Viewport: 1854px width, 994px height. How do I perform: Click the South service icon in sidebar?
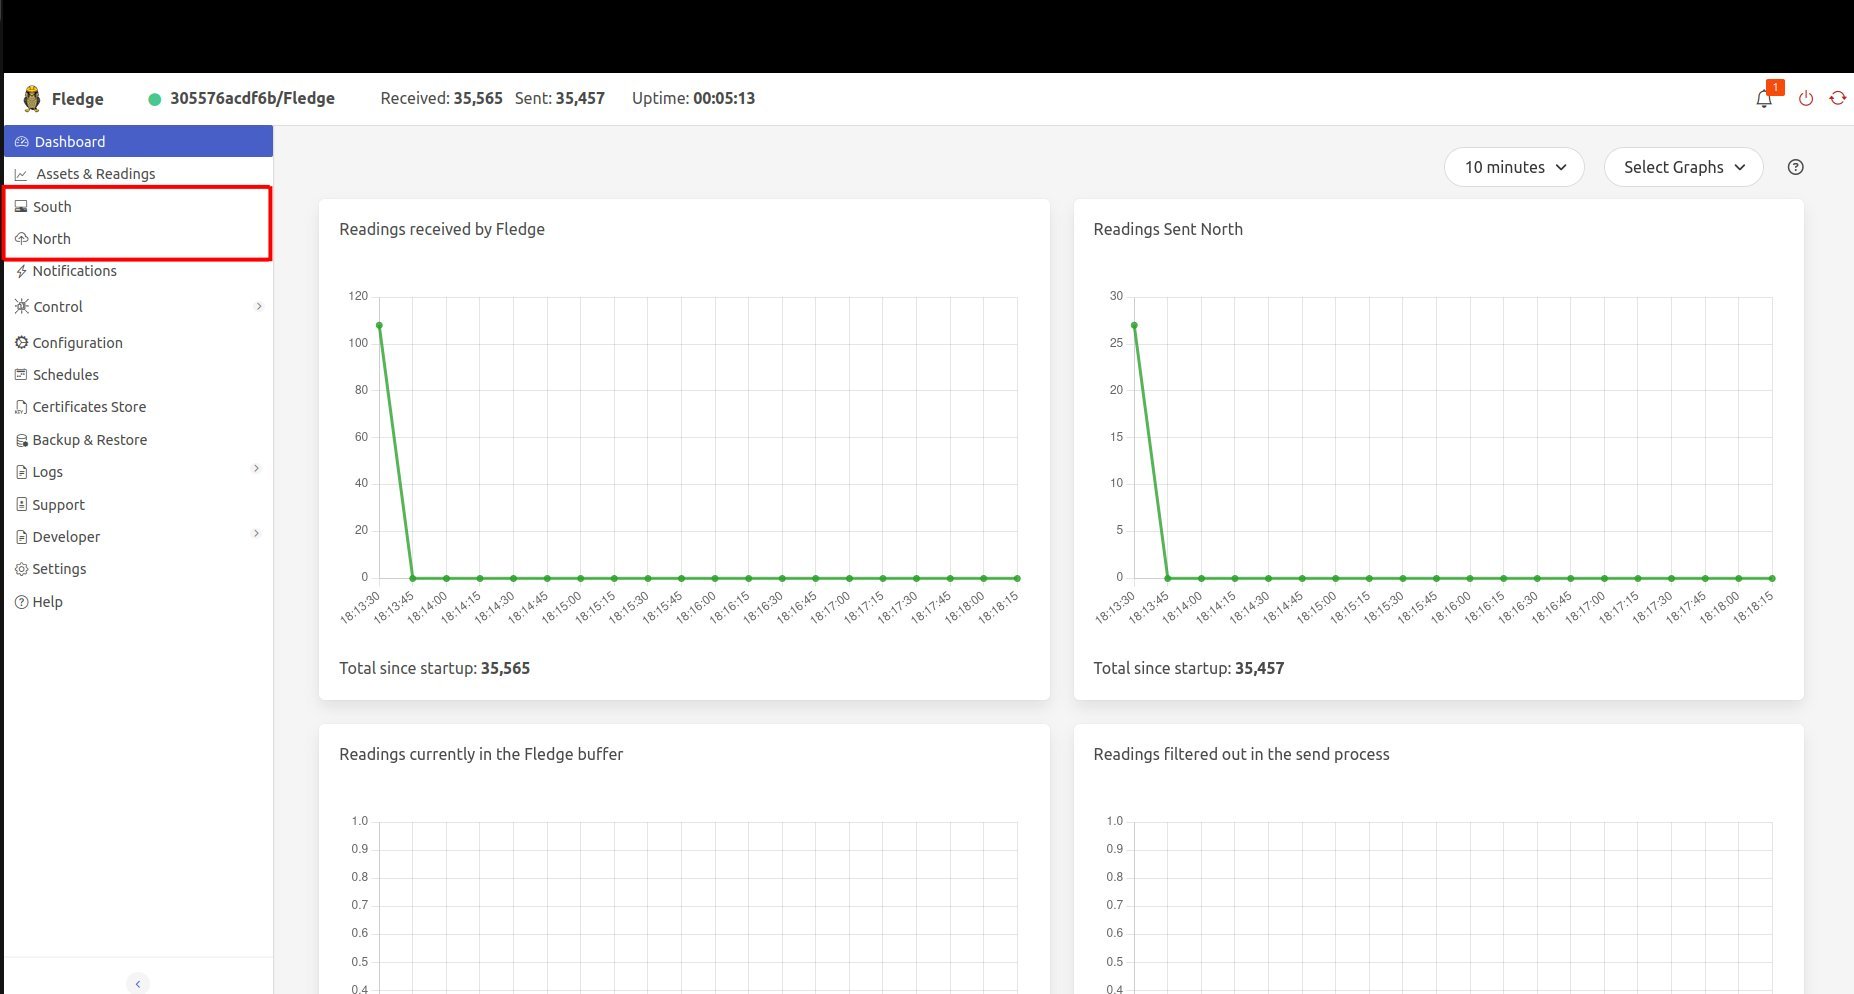[x=21, y=207]
